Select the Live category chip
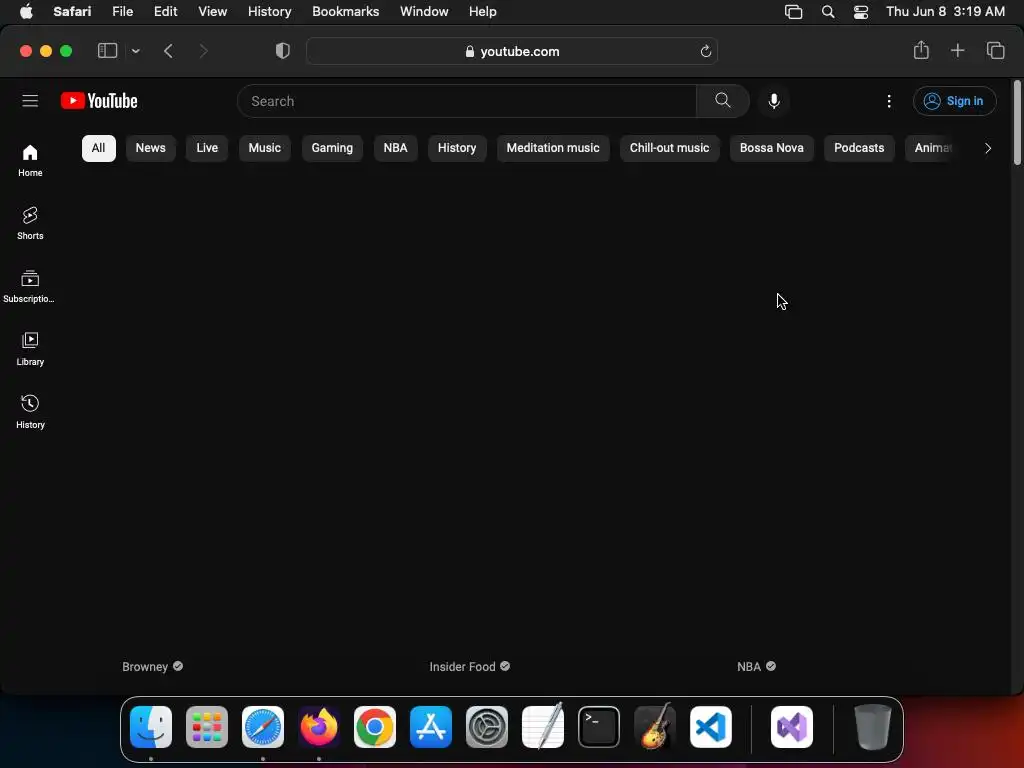 (x=207, y=148)
